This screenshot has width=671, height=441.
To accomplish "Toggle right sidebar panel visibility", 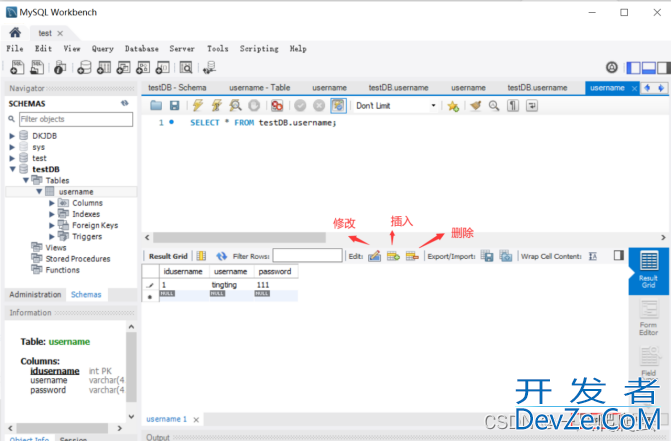I will coord(663,68).
